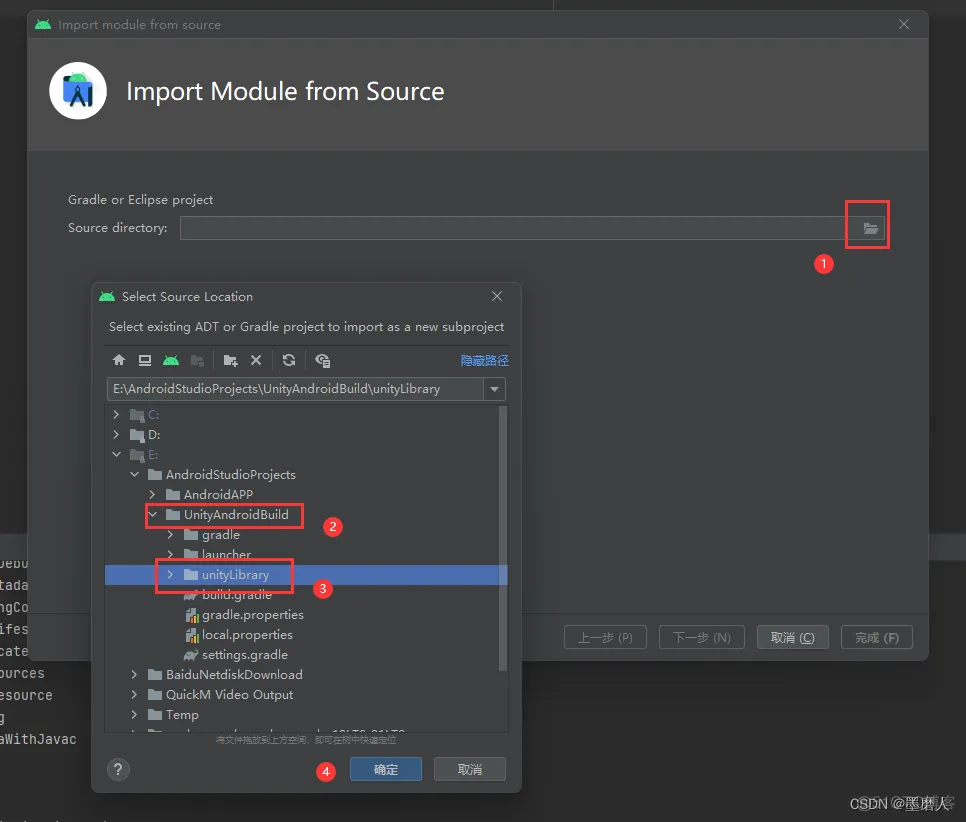Screen dimensions: 966x822
Task: Click the 下一步 (N) next button
Action: click(x=702, y=637)
